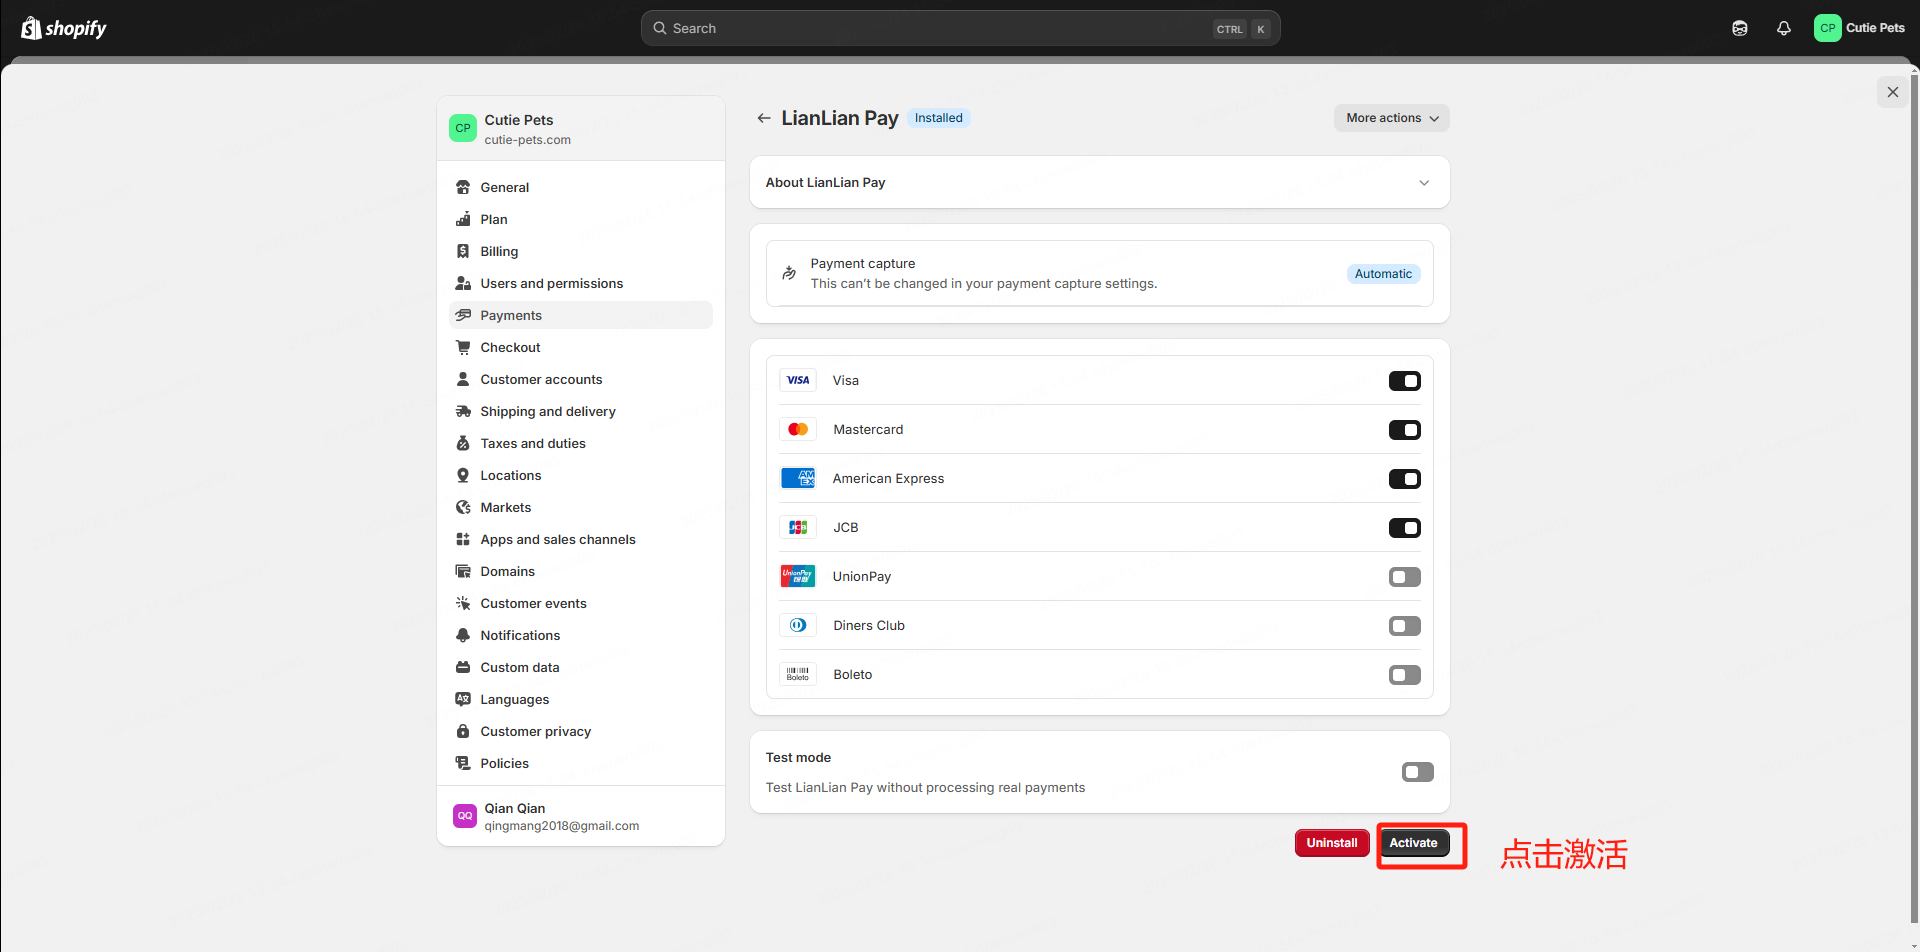Open the Cutie Pets account menu

pos(1859,28)
